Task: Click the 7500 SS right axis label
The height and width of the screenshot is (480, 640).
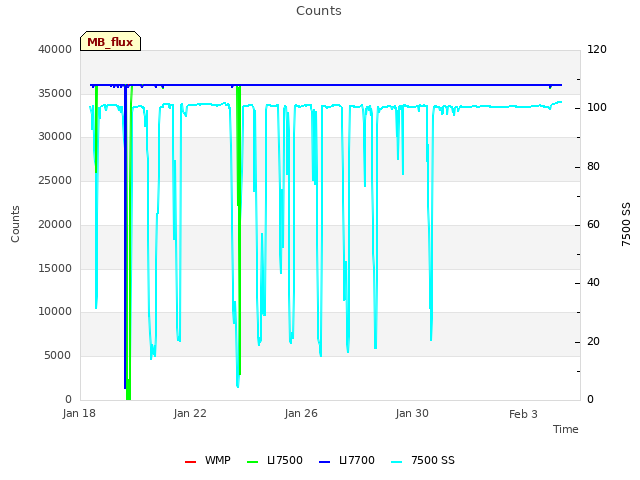Action: [x=626, y=224]
